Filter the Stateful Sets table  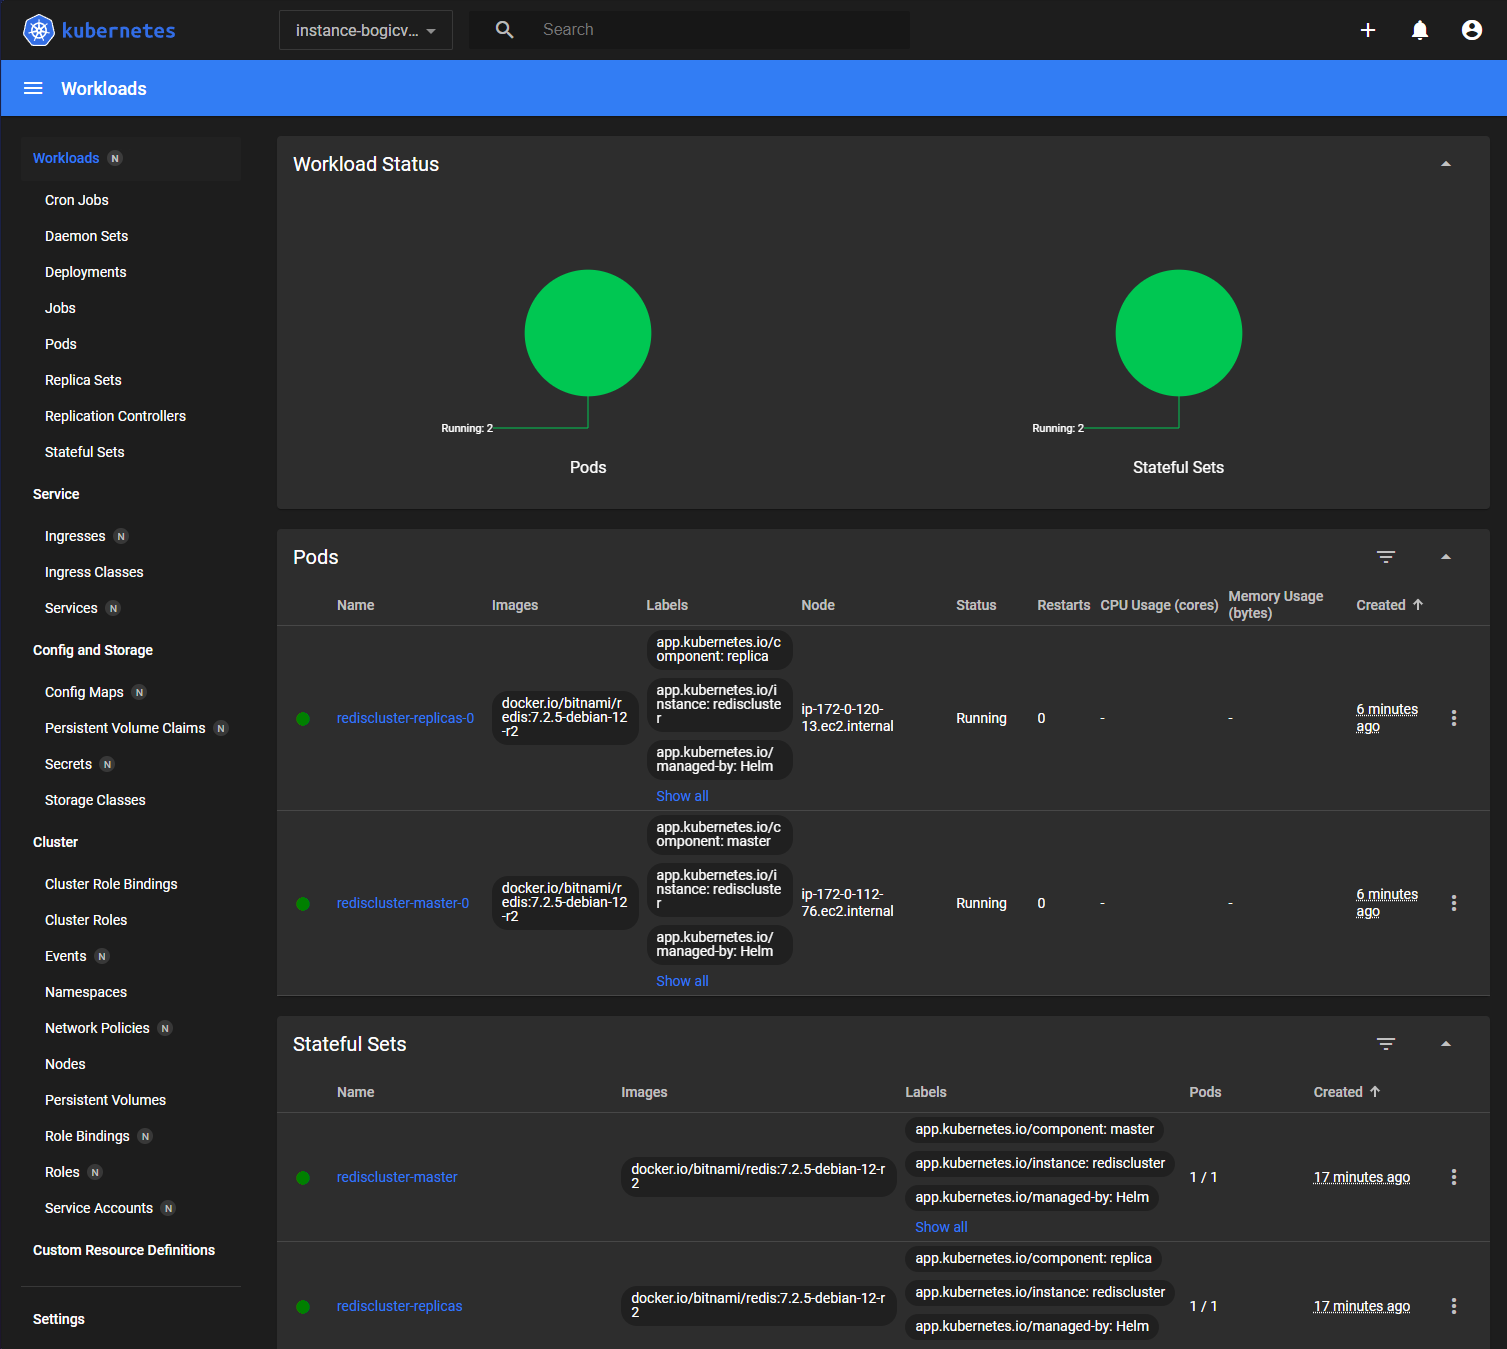pyautogui.click(x=1386, y=1044)
